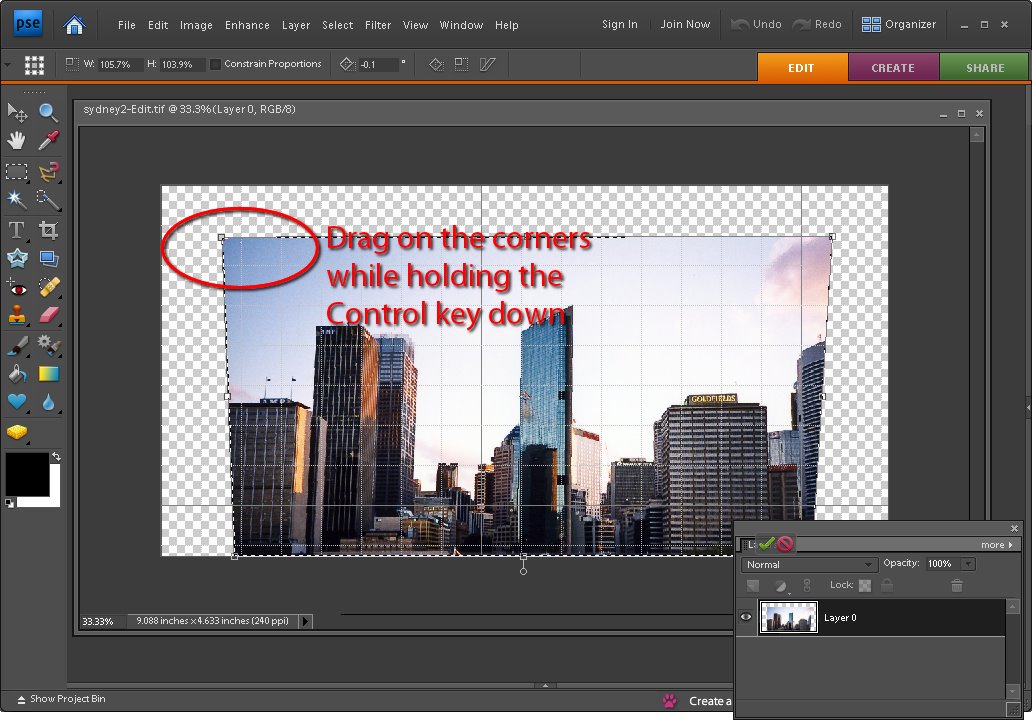Choose the Red Eye Removal tool
This screenshot has width=1032, height=720.
point(16,287)
